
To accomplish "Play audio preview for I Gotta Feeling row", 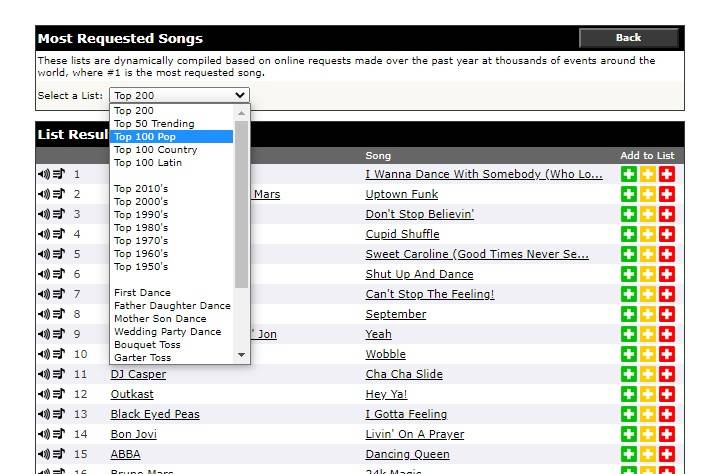I will tap(44, 414).
